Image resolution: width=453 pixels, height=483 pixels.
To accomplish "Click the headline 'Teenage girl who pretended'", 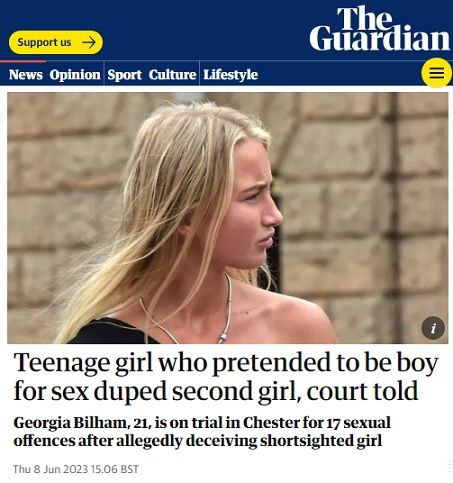I will [x=226, y=376].
